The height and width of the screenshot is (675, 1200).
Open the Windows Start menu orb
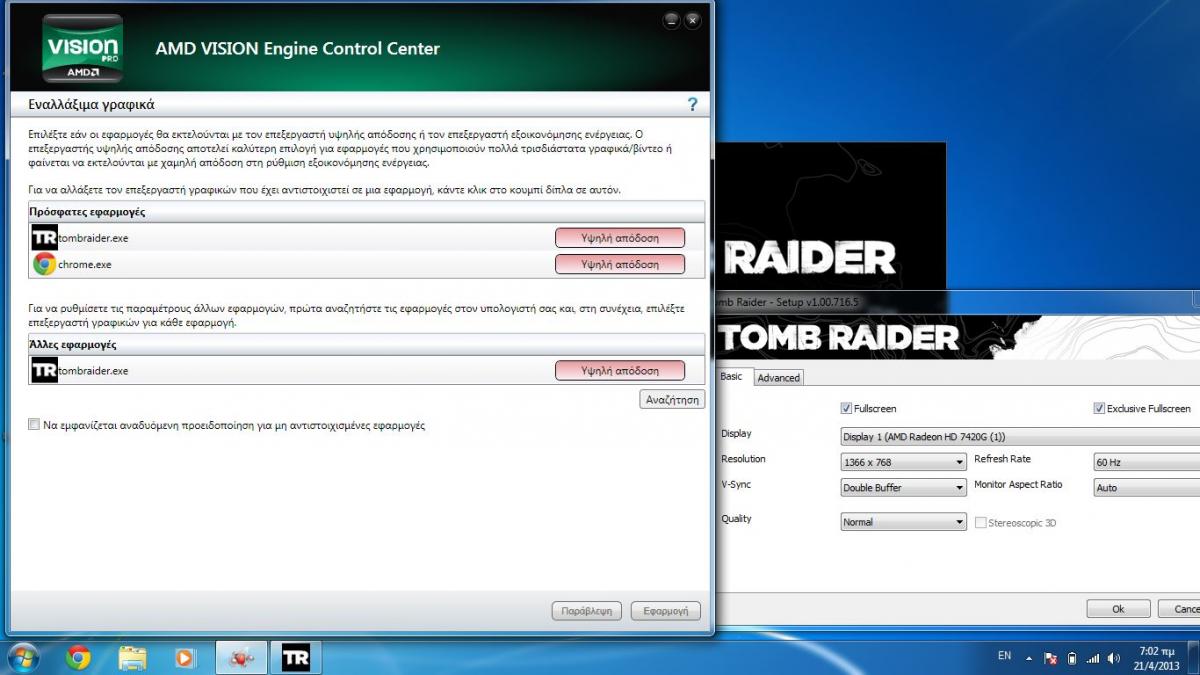pos(23,657)
